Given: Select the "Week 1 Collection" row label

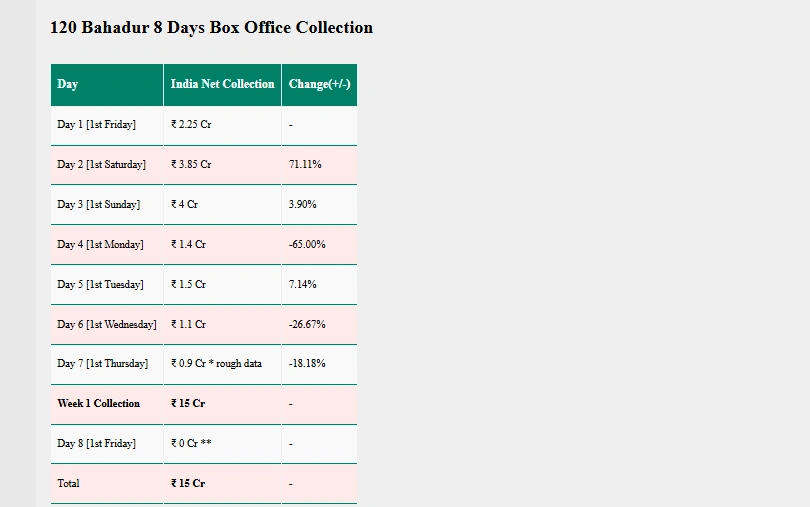Looking at the screenshot, I should point(98,404).
